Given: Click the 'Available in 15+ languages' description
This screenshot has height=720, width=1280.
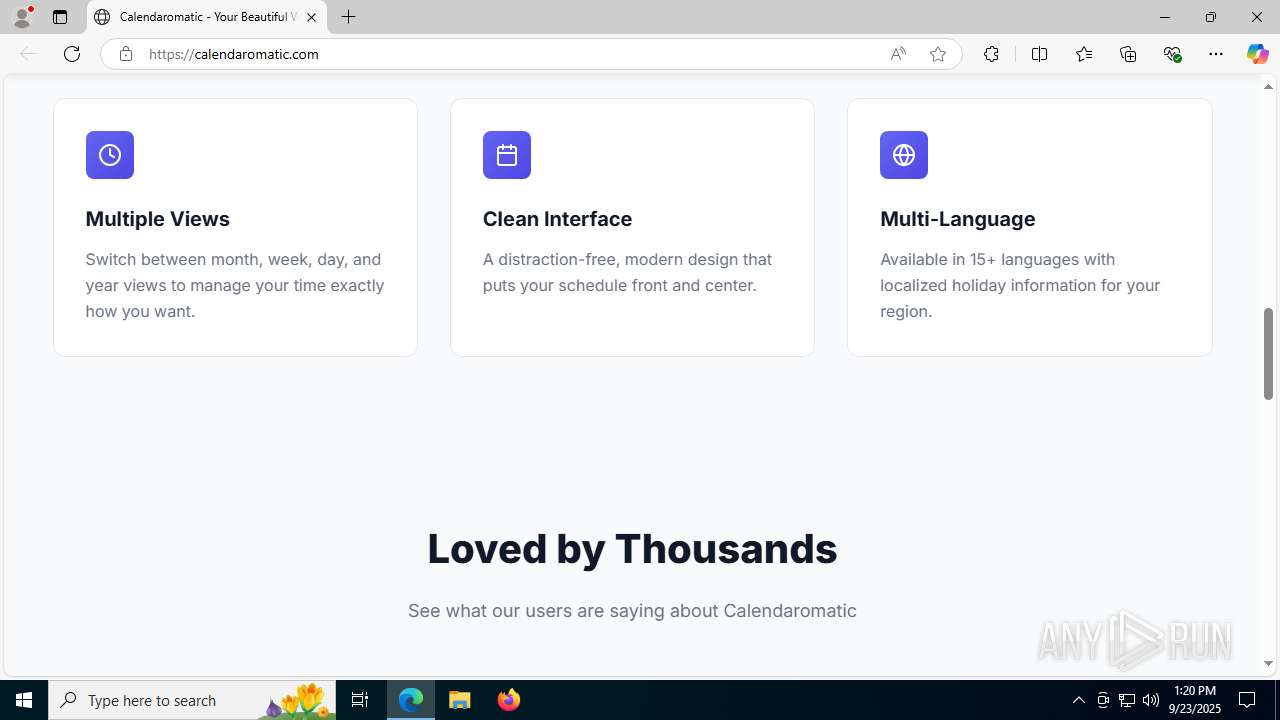Looking at the screenshot, I should 1020,285.
